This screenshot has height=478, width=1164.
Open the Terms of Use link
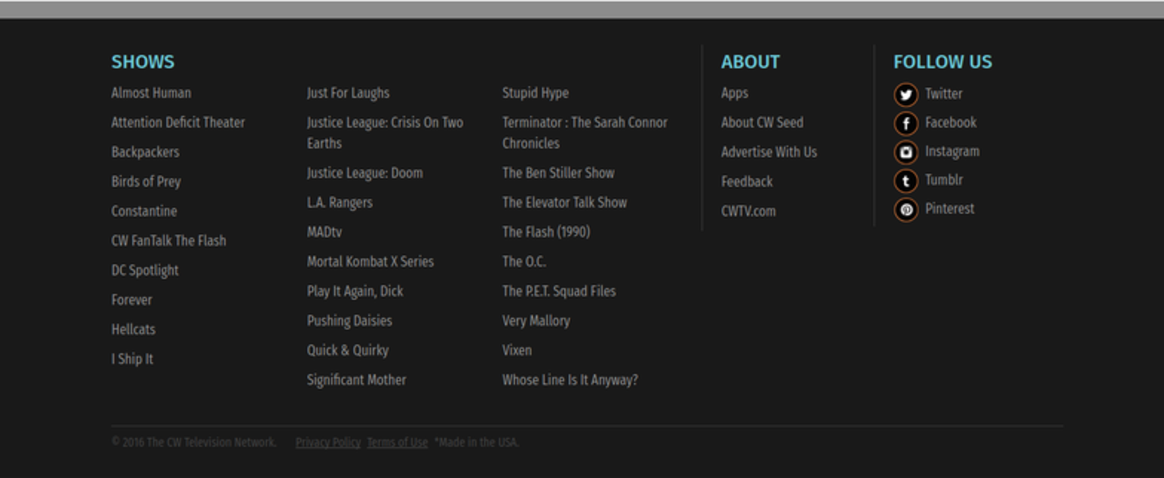(397, 442)
